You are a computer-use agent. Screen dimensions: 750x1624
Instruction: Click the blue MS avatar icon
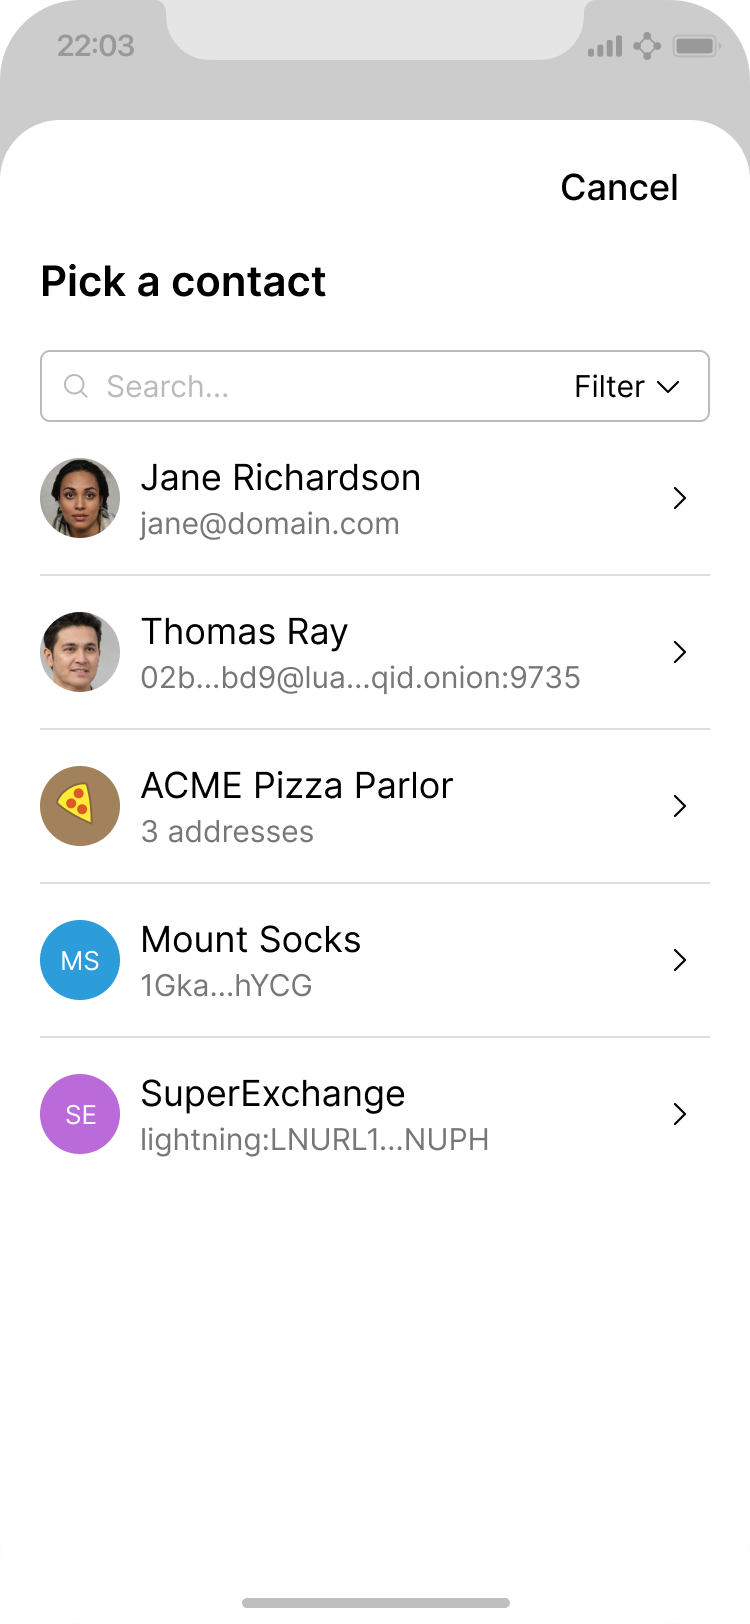point(80,960)
